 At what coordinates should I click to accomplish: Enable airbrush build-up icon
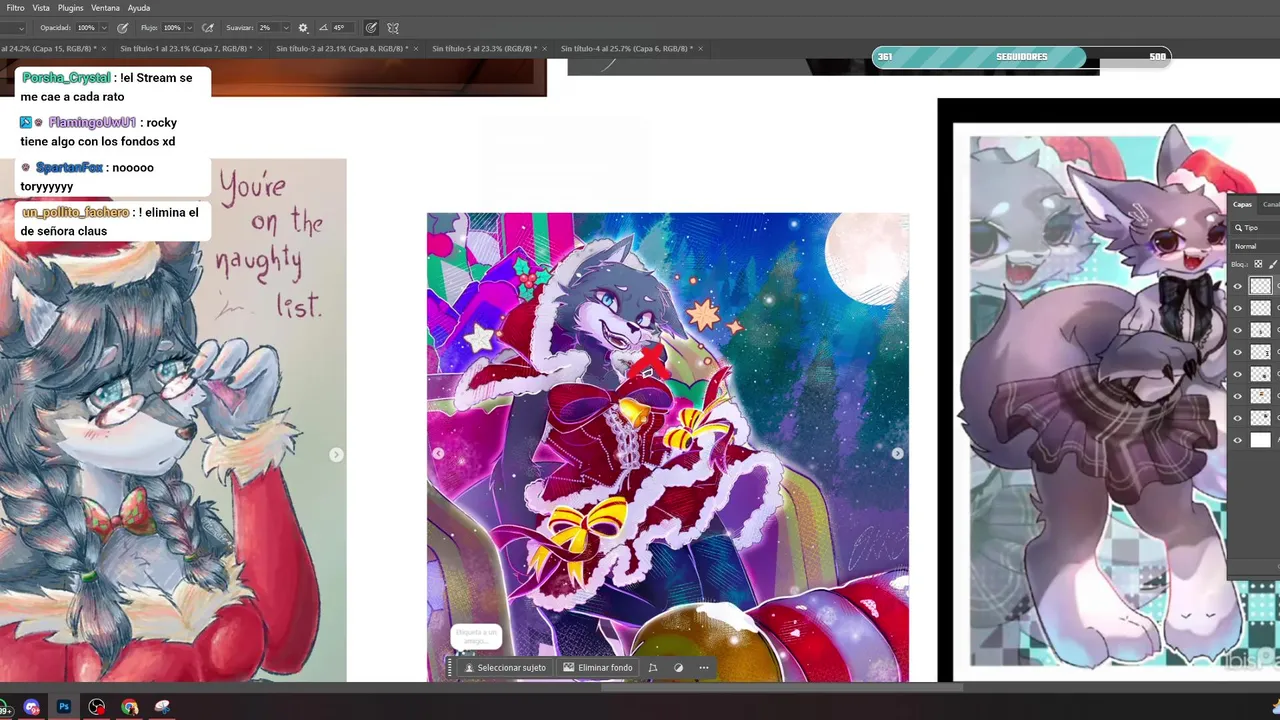click(x=208, y=28)
